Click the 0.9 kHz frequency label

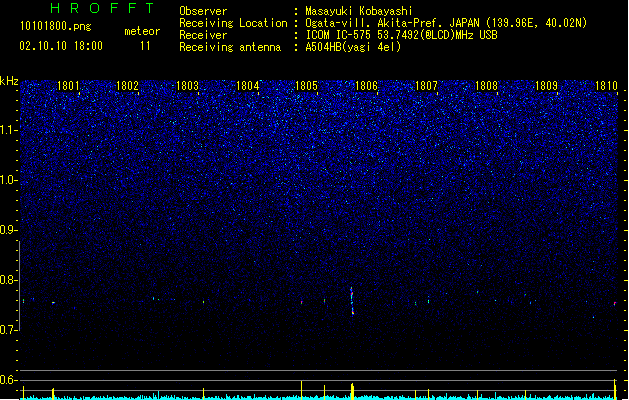8,230
